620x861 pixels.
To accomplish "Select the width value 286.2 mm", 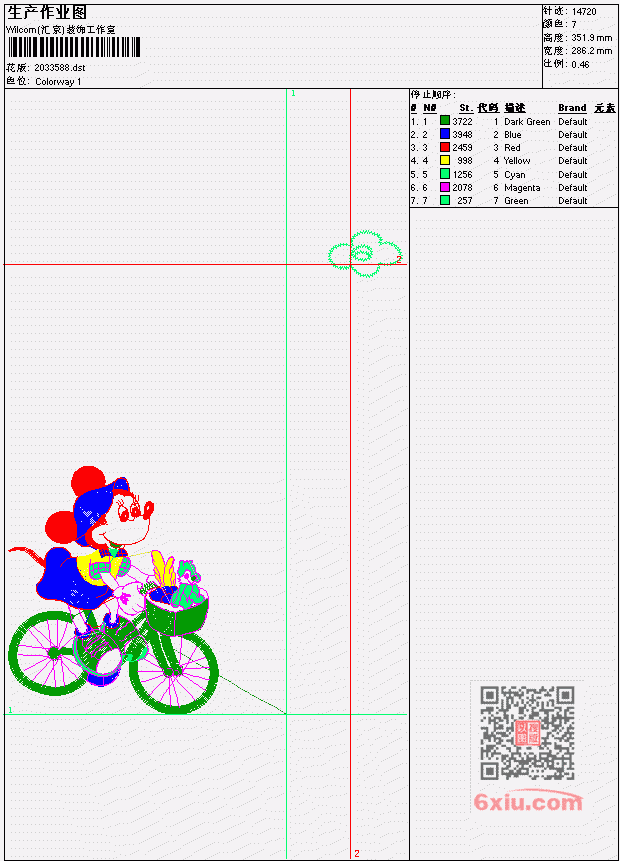I will 591,51.
